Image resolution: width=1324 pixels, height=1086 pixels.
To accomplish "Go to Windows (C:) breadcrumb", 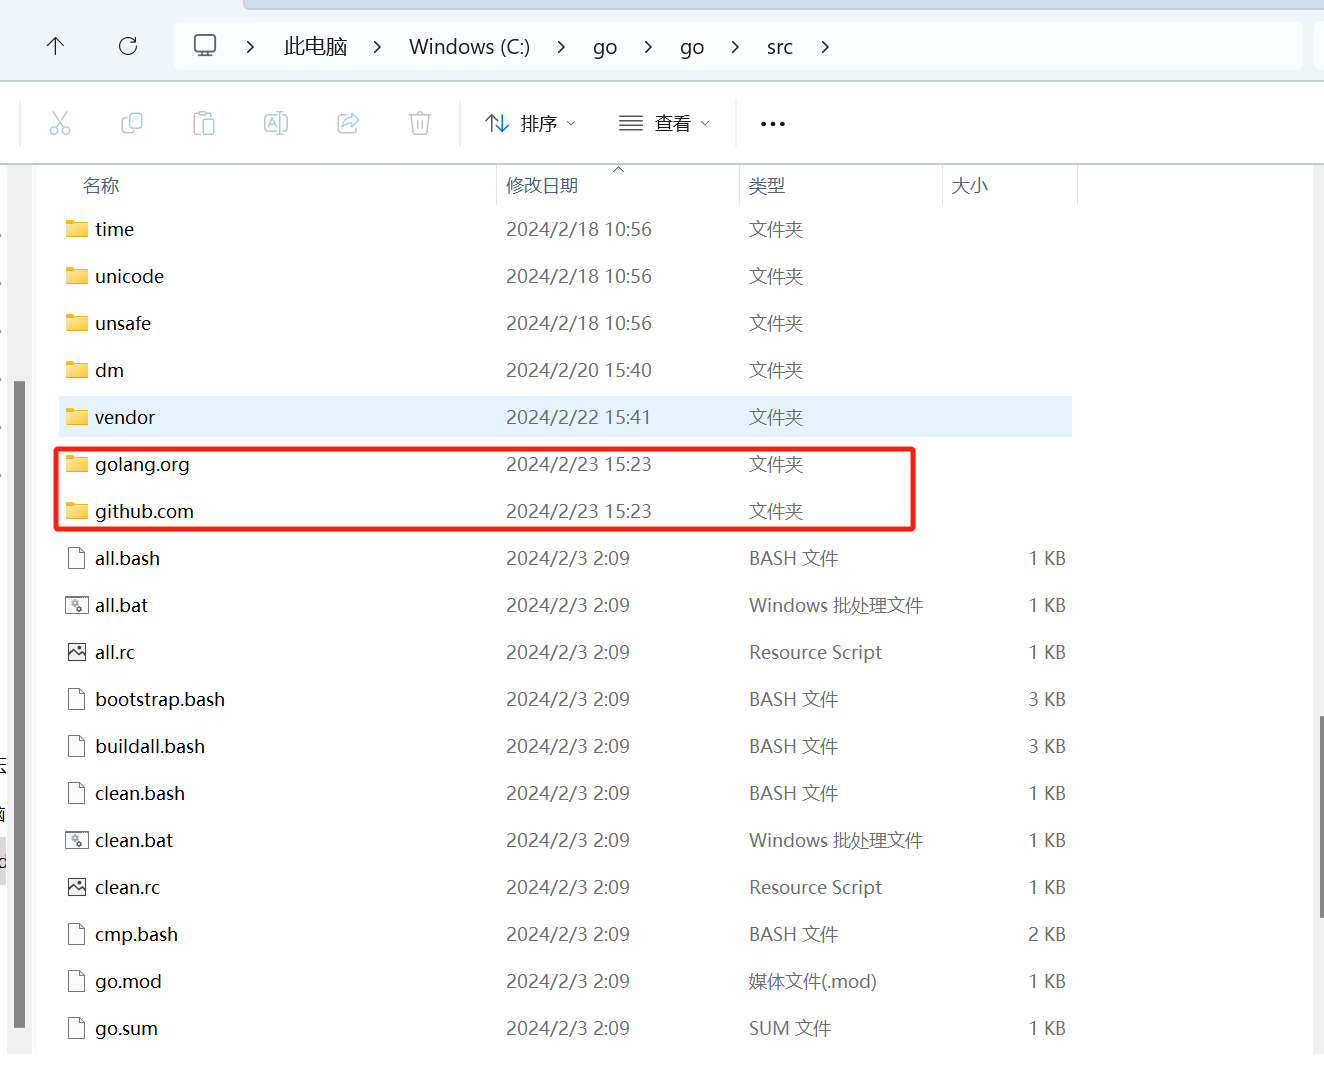I will click(x=469, y=47).
